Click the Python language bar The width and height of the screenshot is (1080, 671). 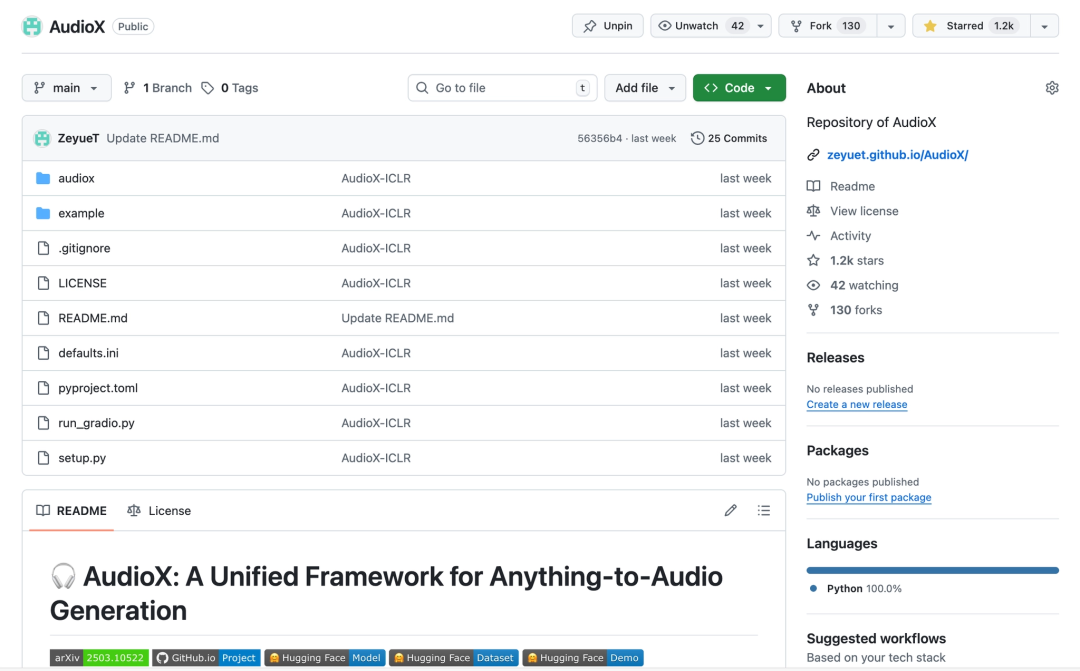[x=932, y=570]
